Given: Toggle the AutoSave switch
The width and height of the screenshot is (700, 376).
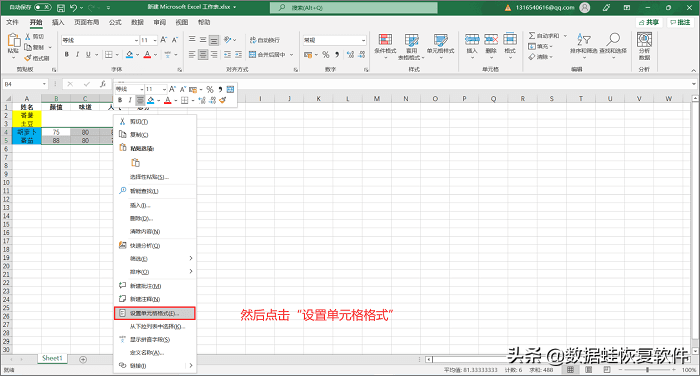Looking at the screenshot, I should click(x=42, y=8).
